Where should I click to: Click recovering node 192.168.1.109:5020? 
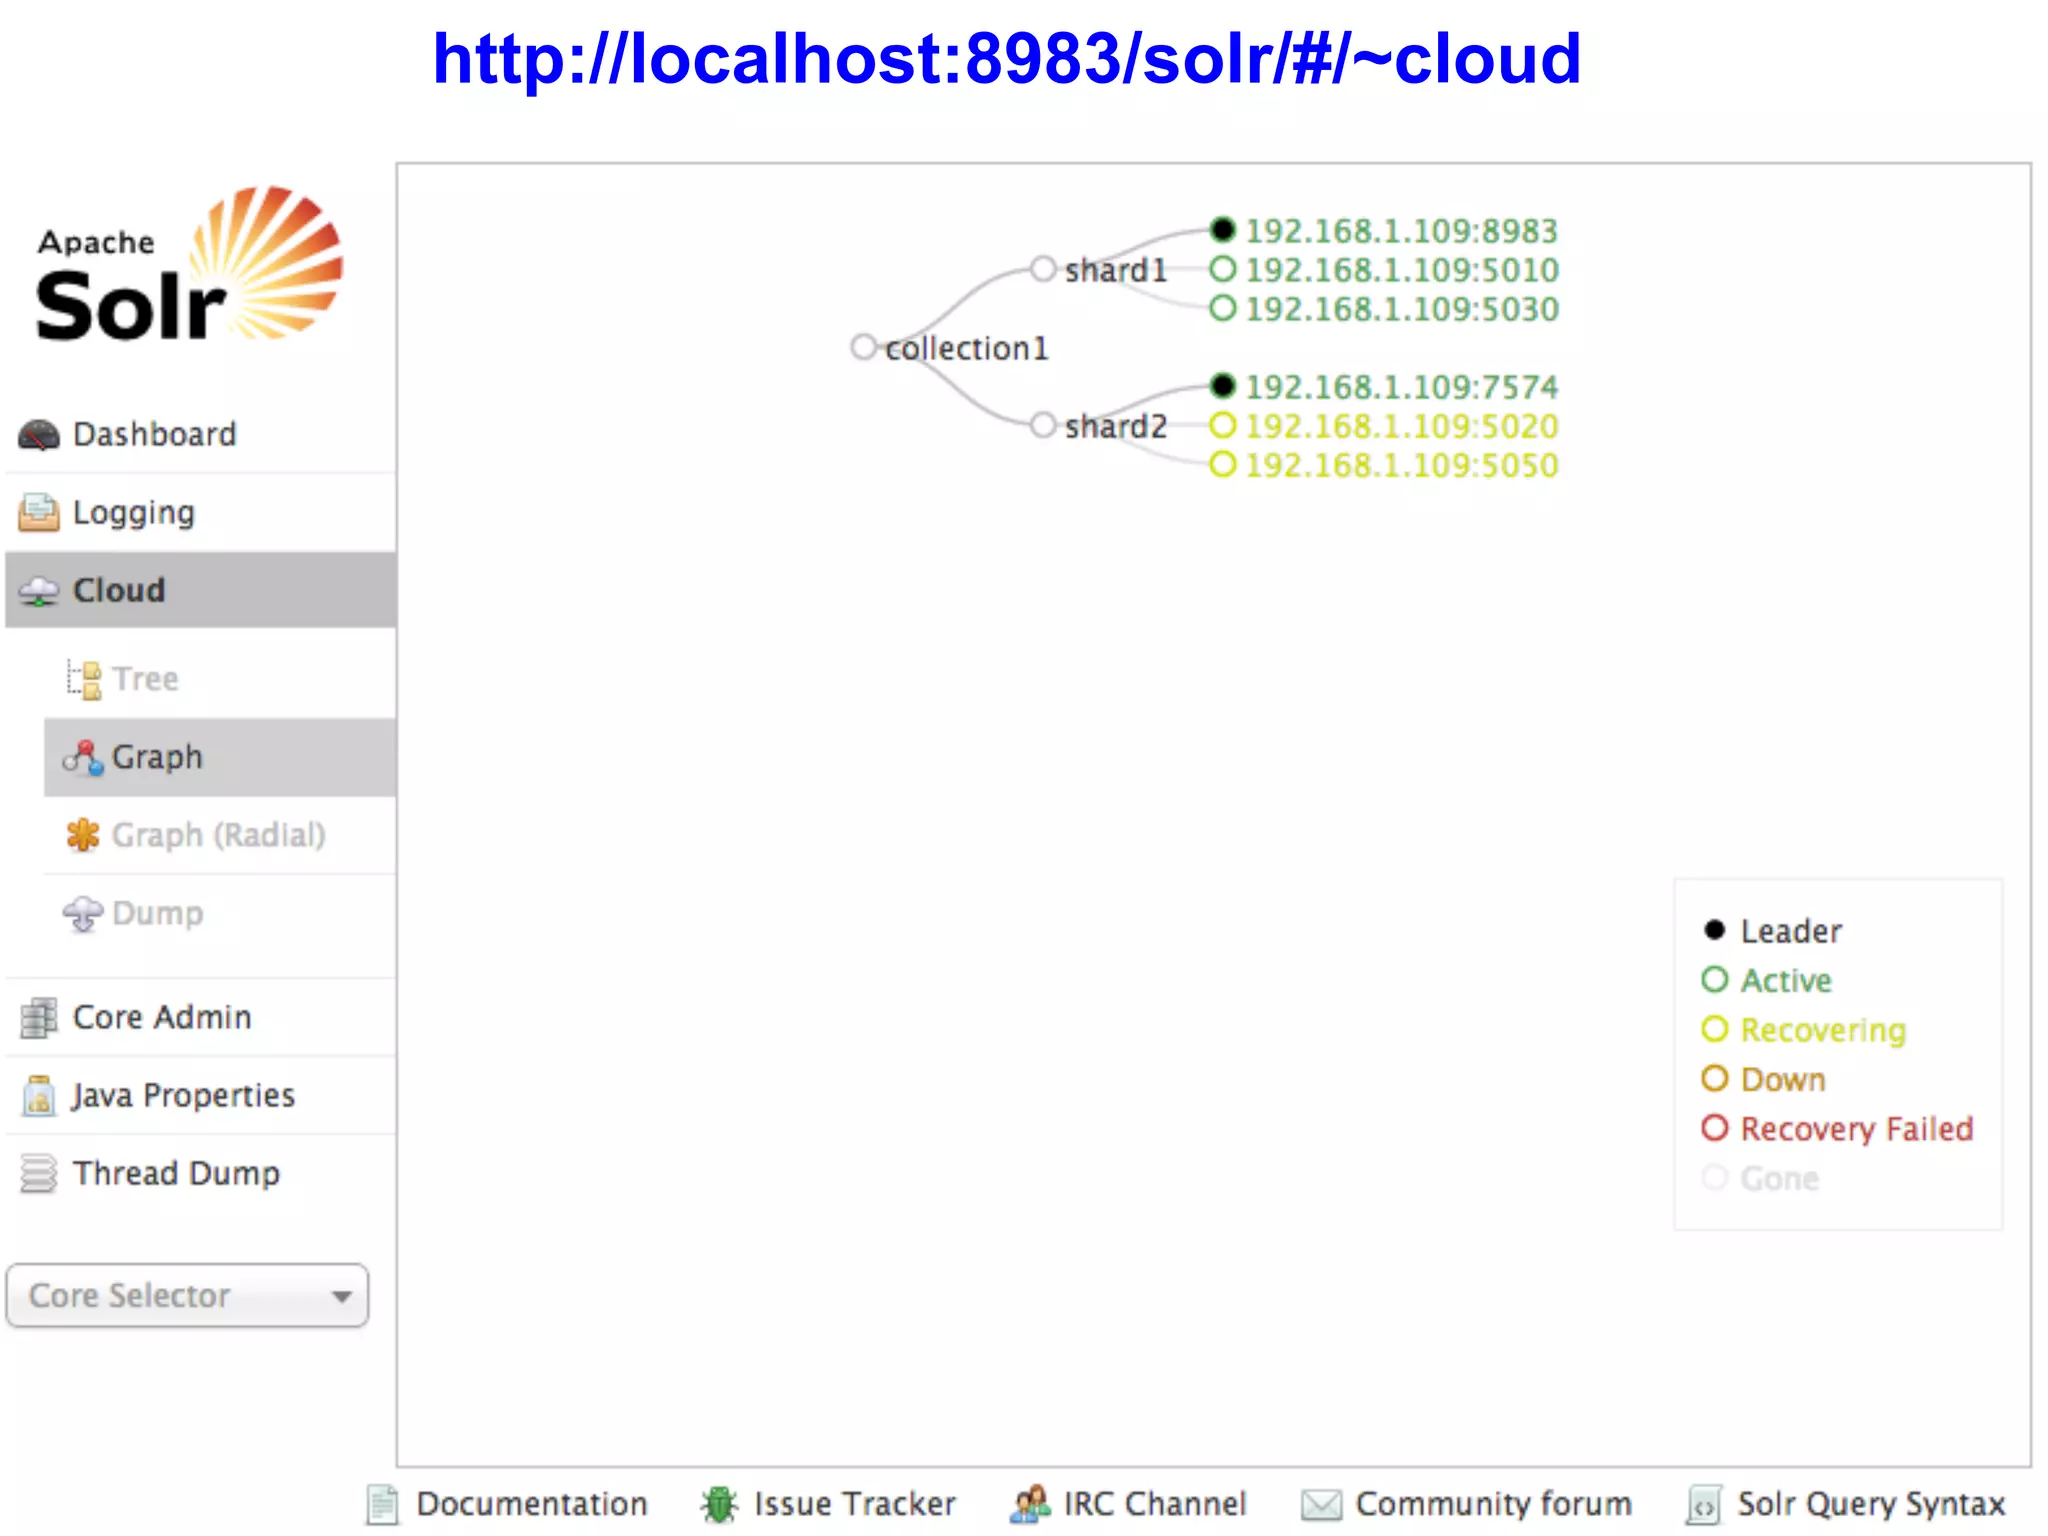click(x=1400, y=426)
